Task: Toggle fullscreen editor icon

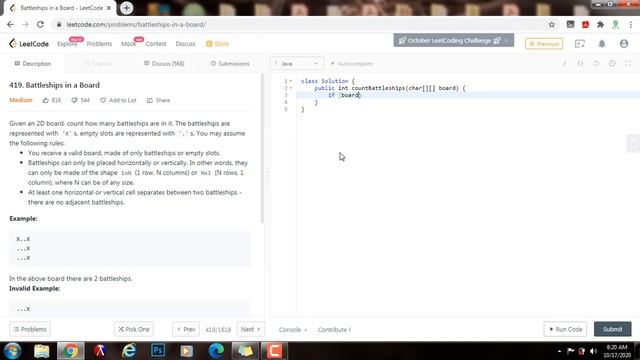Action: 628,64
